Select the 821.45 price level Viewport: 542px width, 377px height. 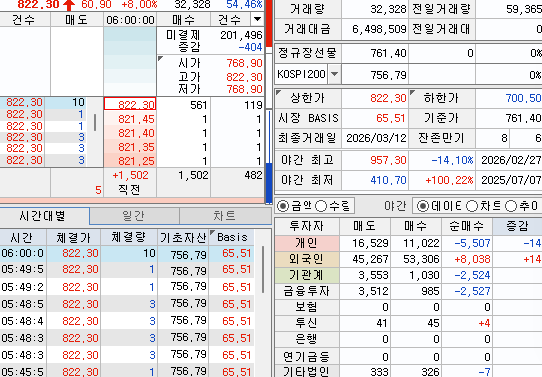[130, 119]
